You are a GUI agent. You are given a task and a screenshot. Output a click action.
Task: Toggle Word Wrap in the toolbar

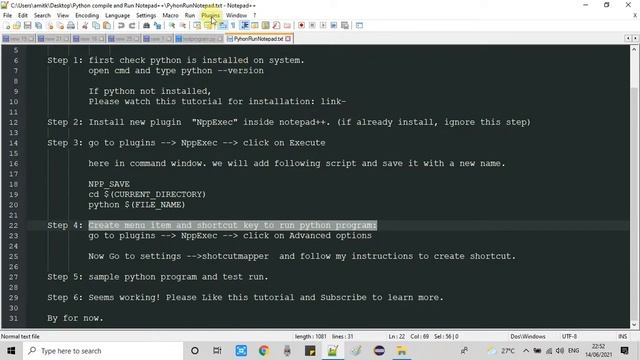click(222, 25)
